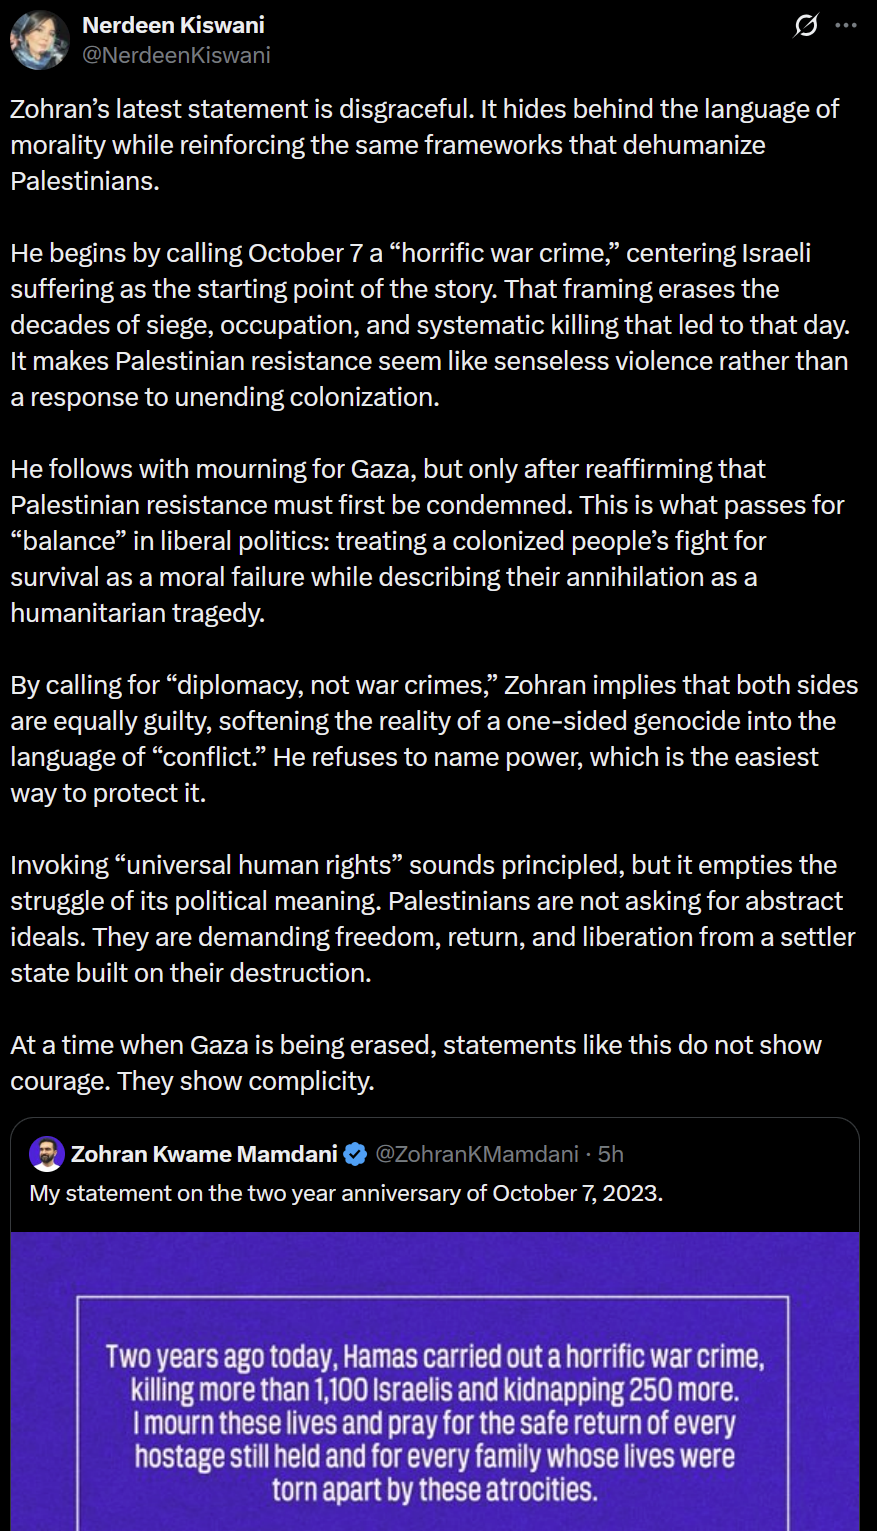The height and width of the screenshot is (1531, 877).
Task: Open the Grok icon on the post
Action: coord(805,26)
